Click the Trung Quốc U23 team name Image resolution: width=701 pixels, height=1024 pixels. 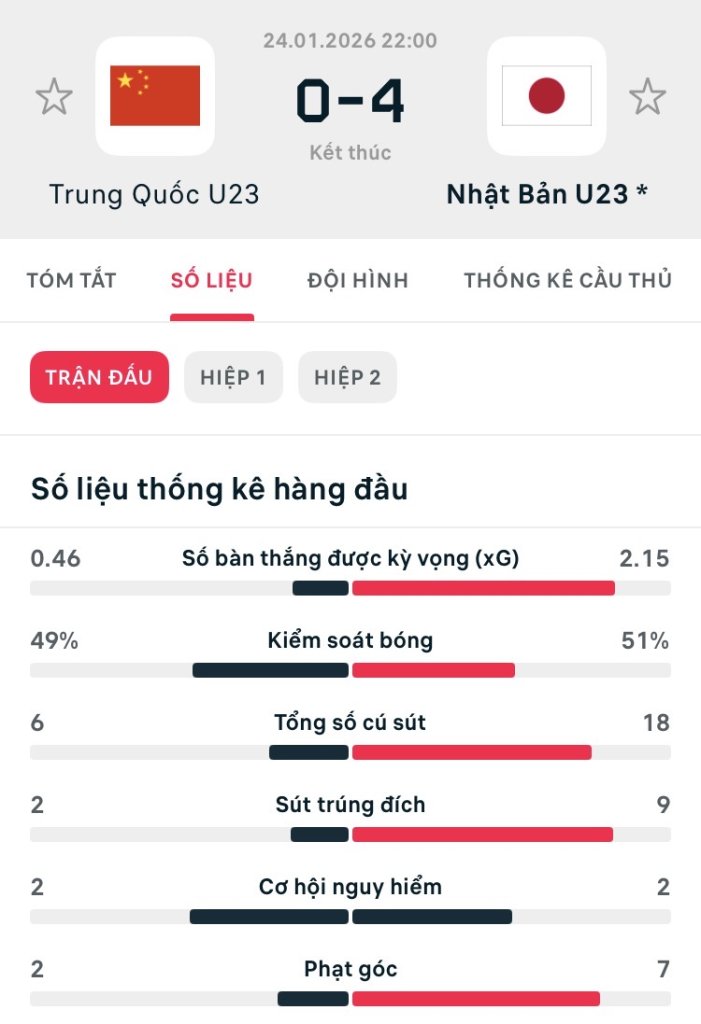(154, 193)
